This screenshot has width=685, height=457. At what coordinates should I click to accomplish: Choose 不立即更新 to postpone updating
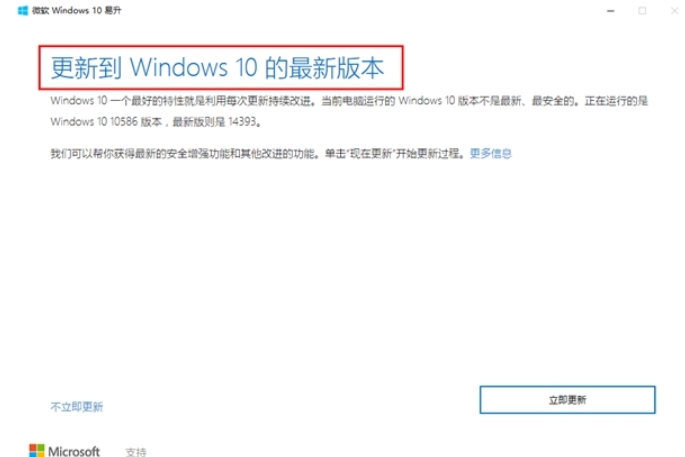tap(77, 407)
